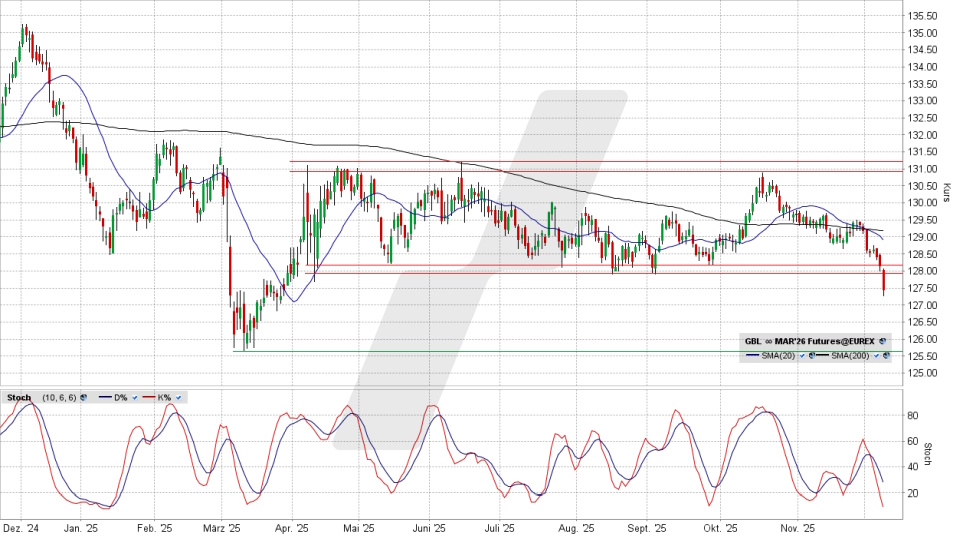Click the upper red resistance line near 131.20

[596, 162]
